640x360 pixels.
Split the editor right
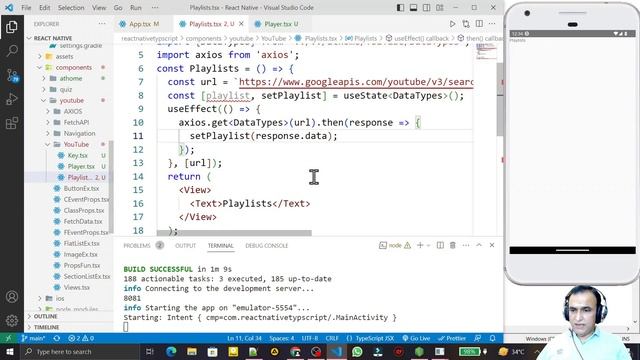479,24
